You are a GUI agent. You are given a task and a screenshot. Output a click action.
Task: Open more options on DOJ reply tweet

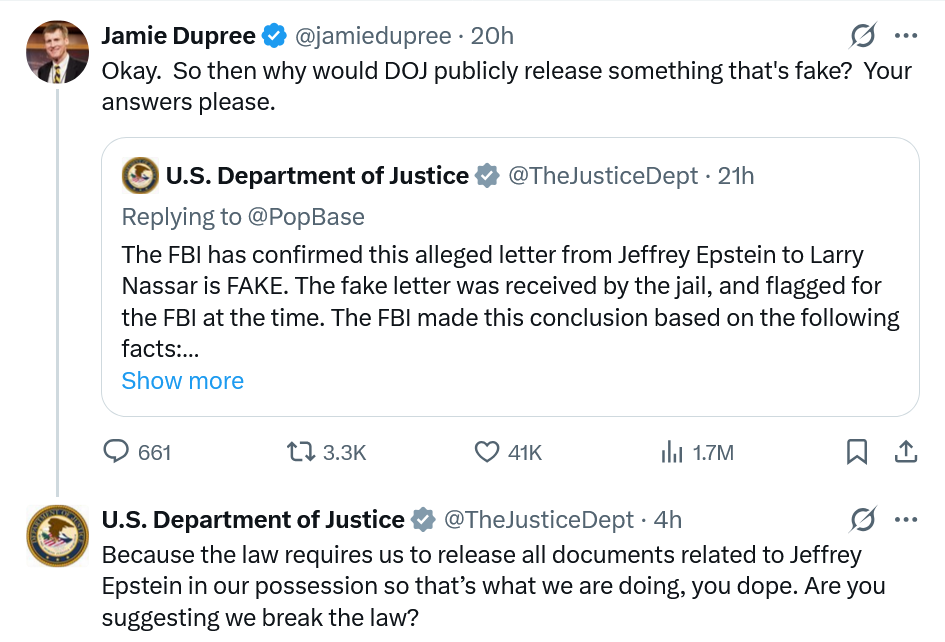pos(905,520)
